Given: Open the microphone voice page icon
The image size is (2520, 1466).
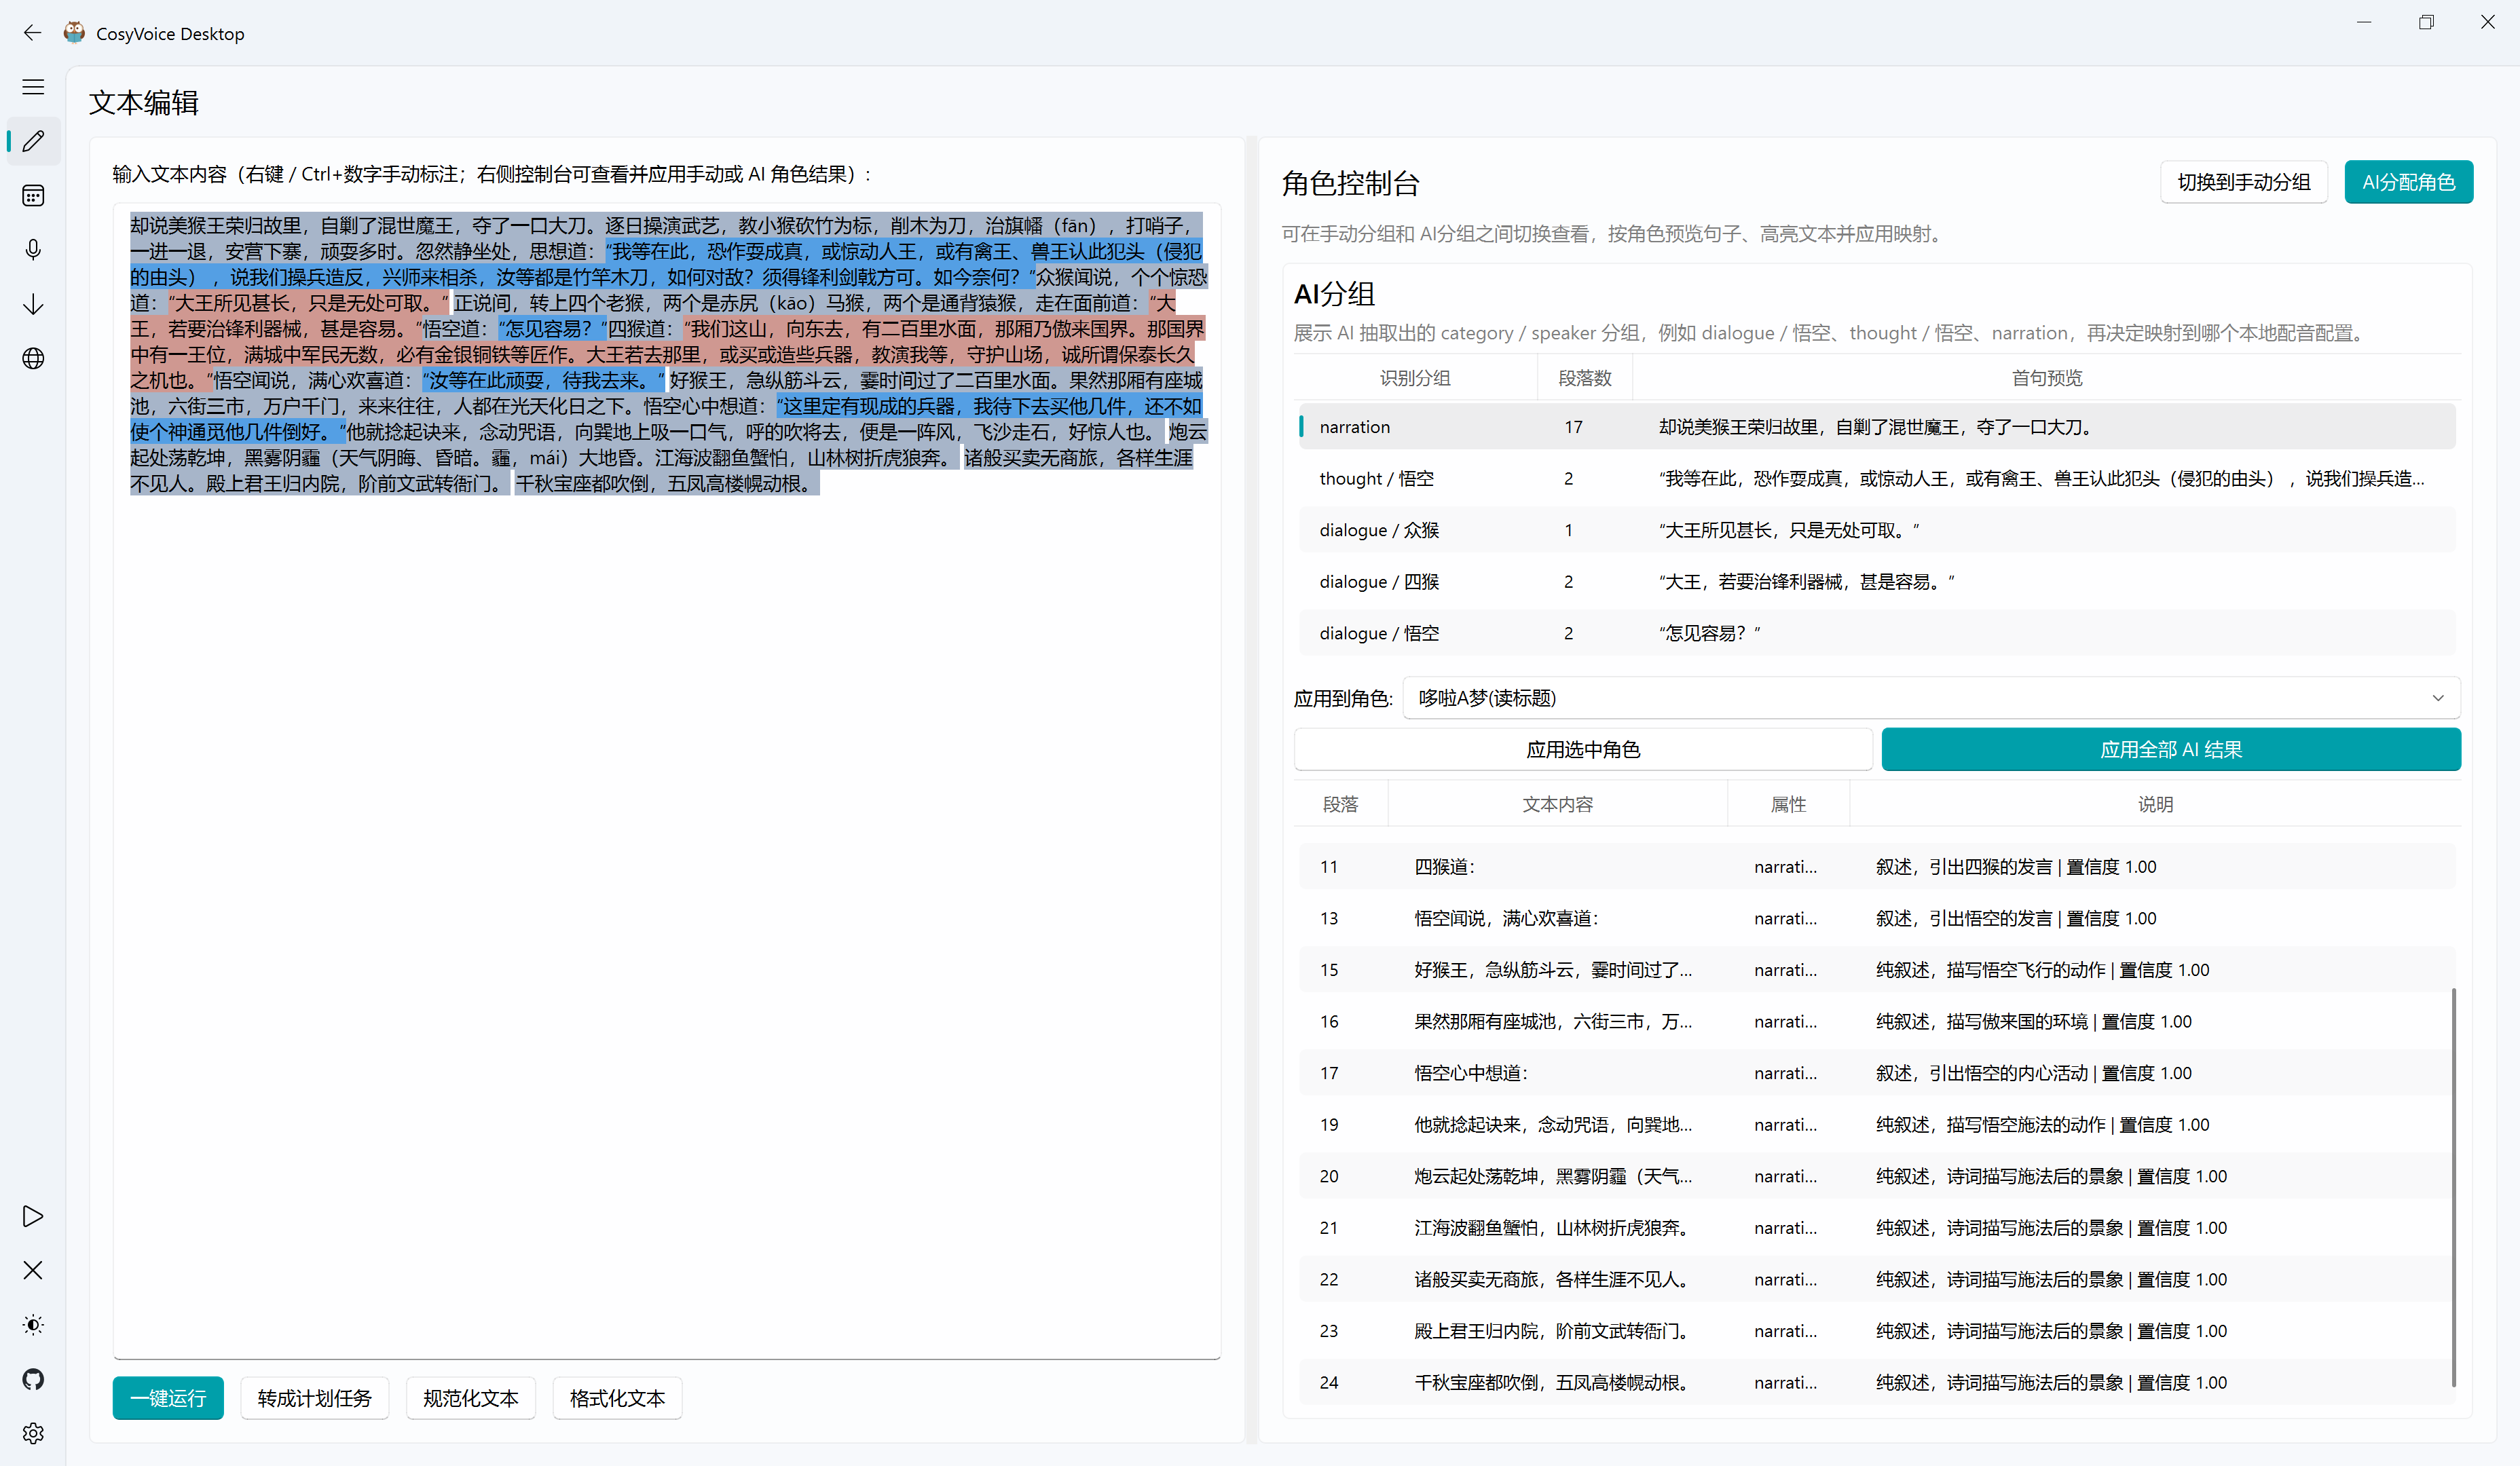Looking at the screenshot, I should point(33,250).
